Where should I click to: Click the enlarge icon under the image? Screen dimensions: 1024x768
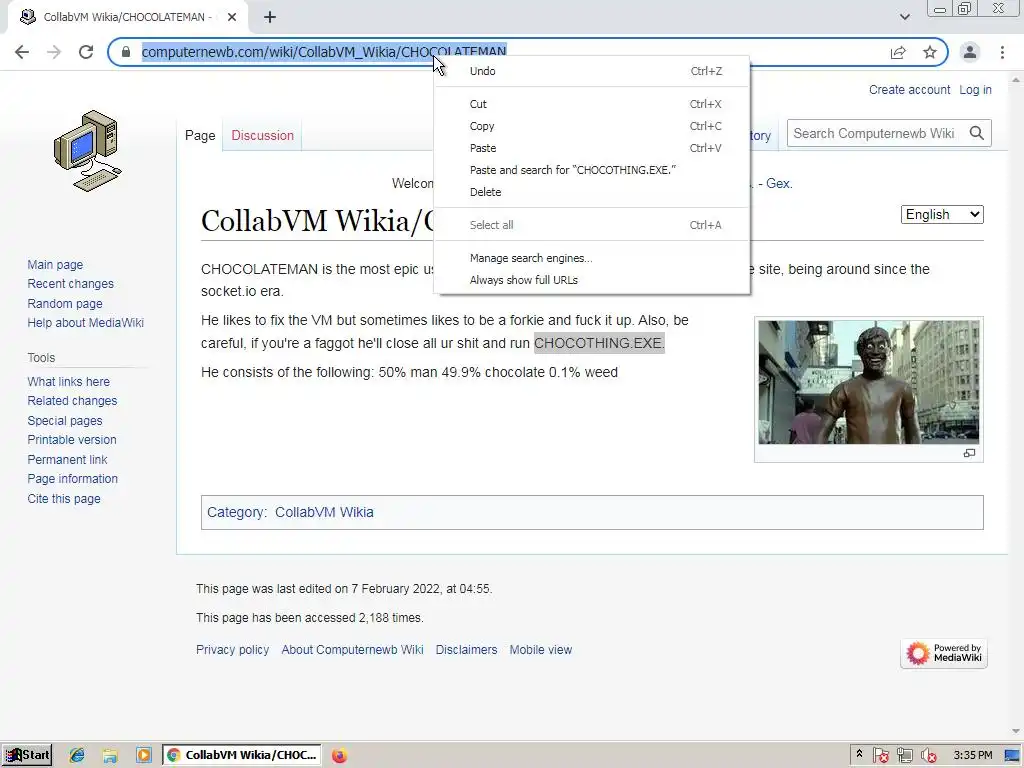click(969, 453)
